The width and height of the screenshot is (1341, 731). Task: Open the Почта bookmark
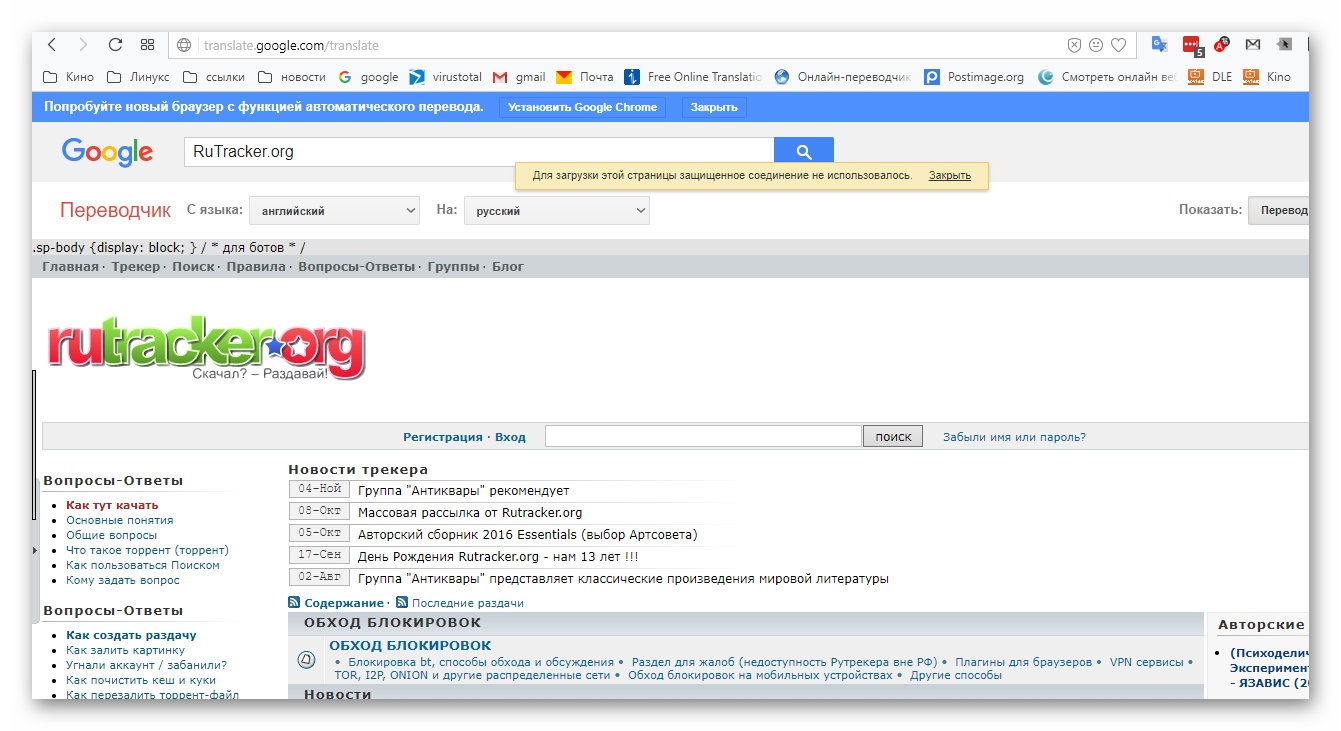585,77
